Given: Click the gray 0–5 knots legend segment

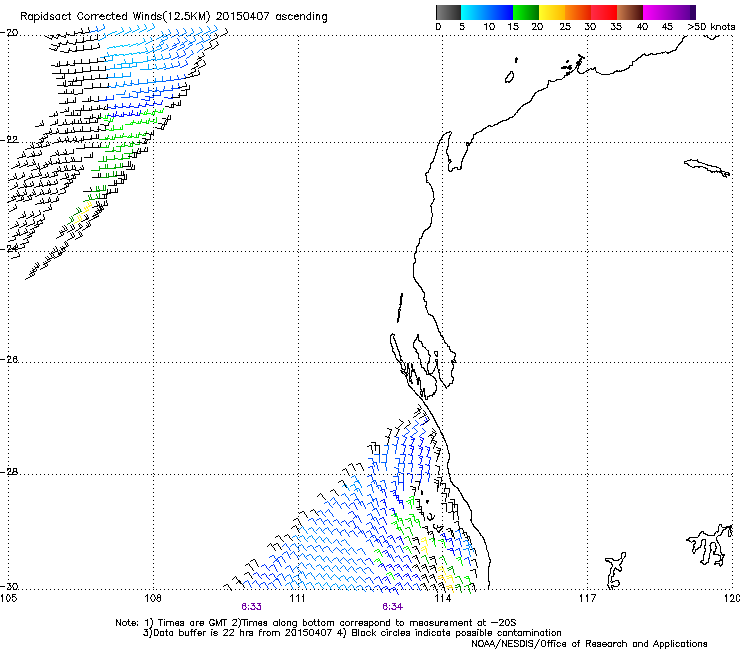Looking at the screenshot, I should click(x=448, y=12).
